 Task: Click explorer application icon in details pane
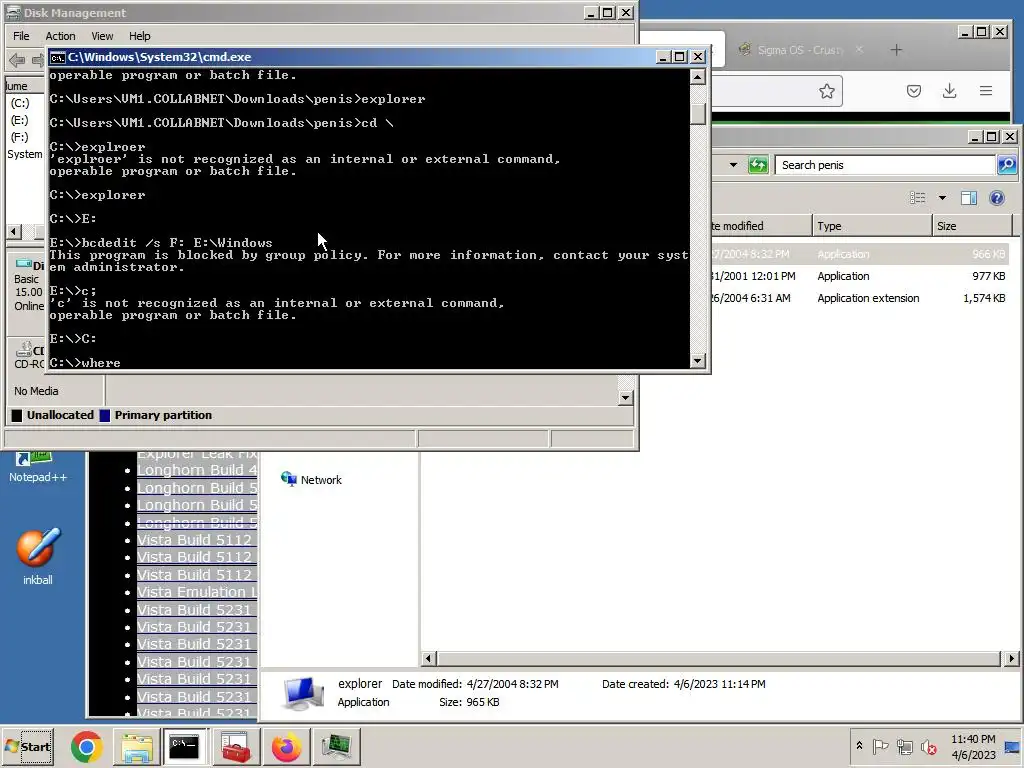(302, 694)
